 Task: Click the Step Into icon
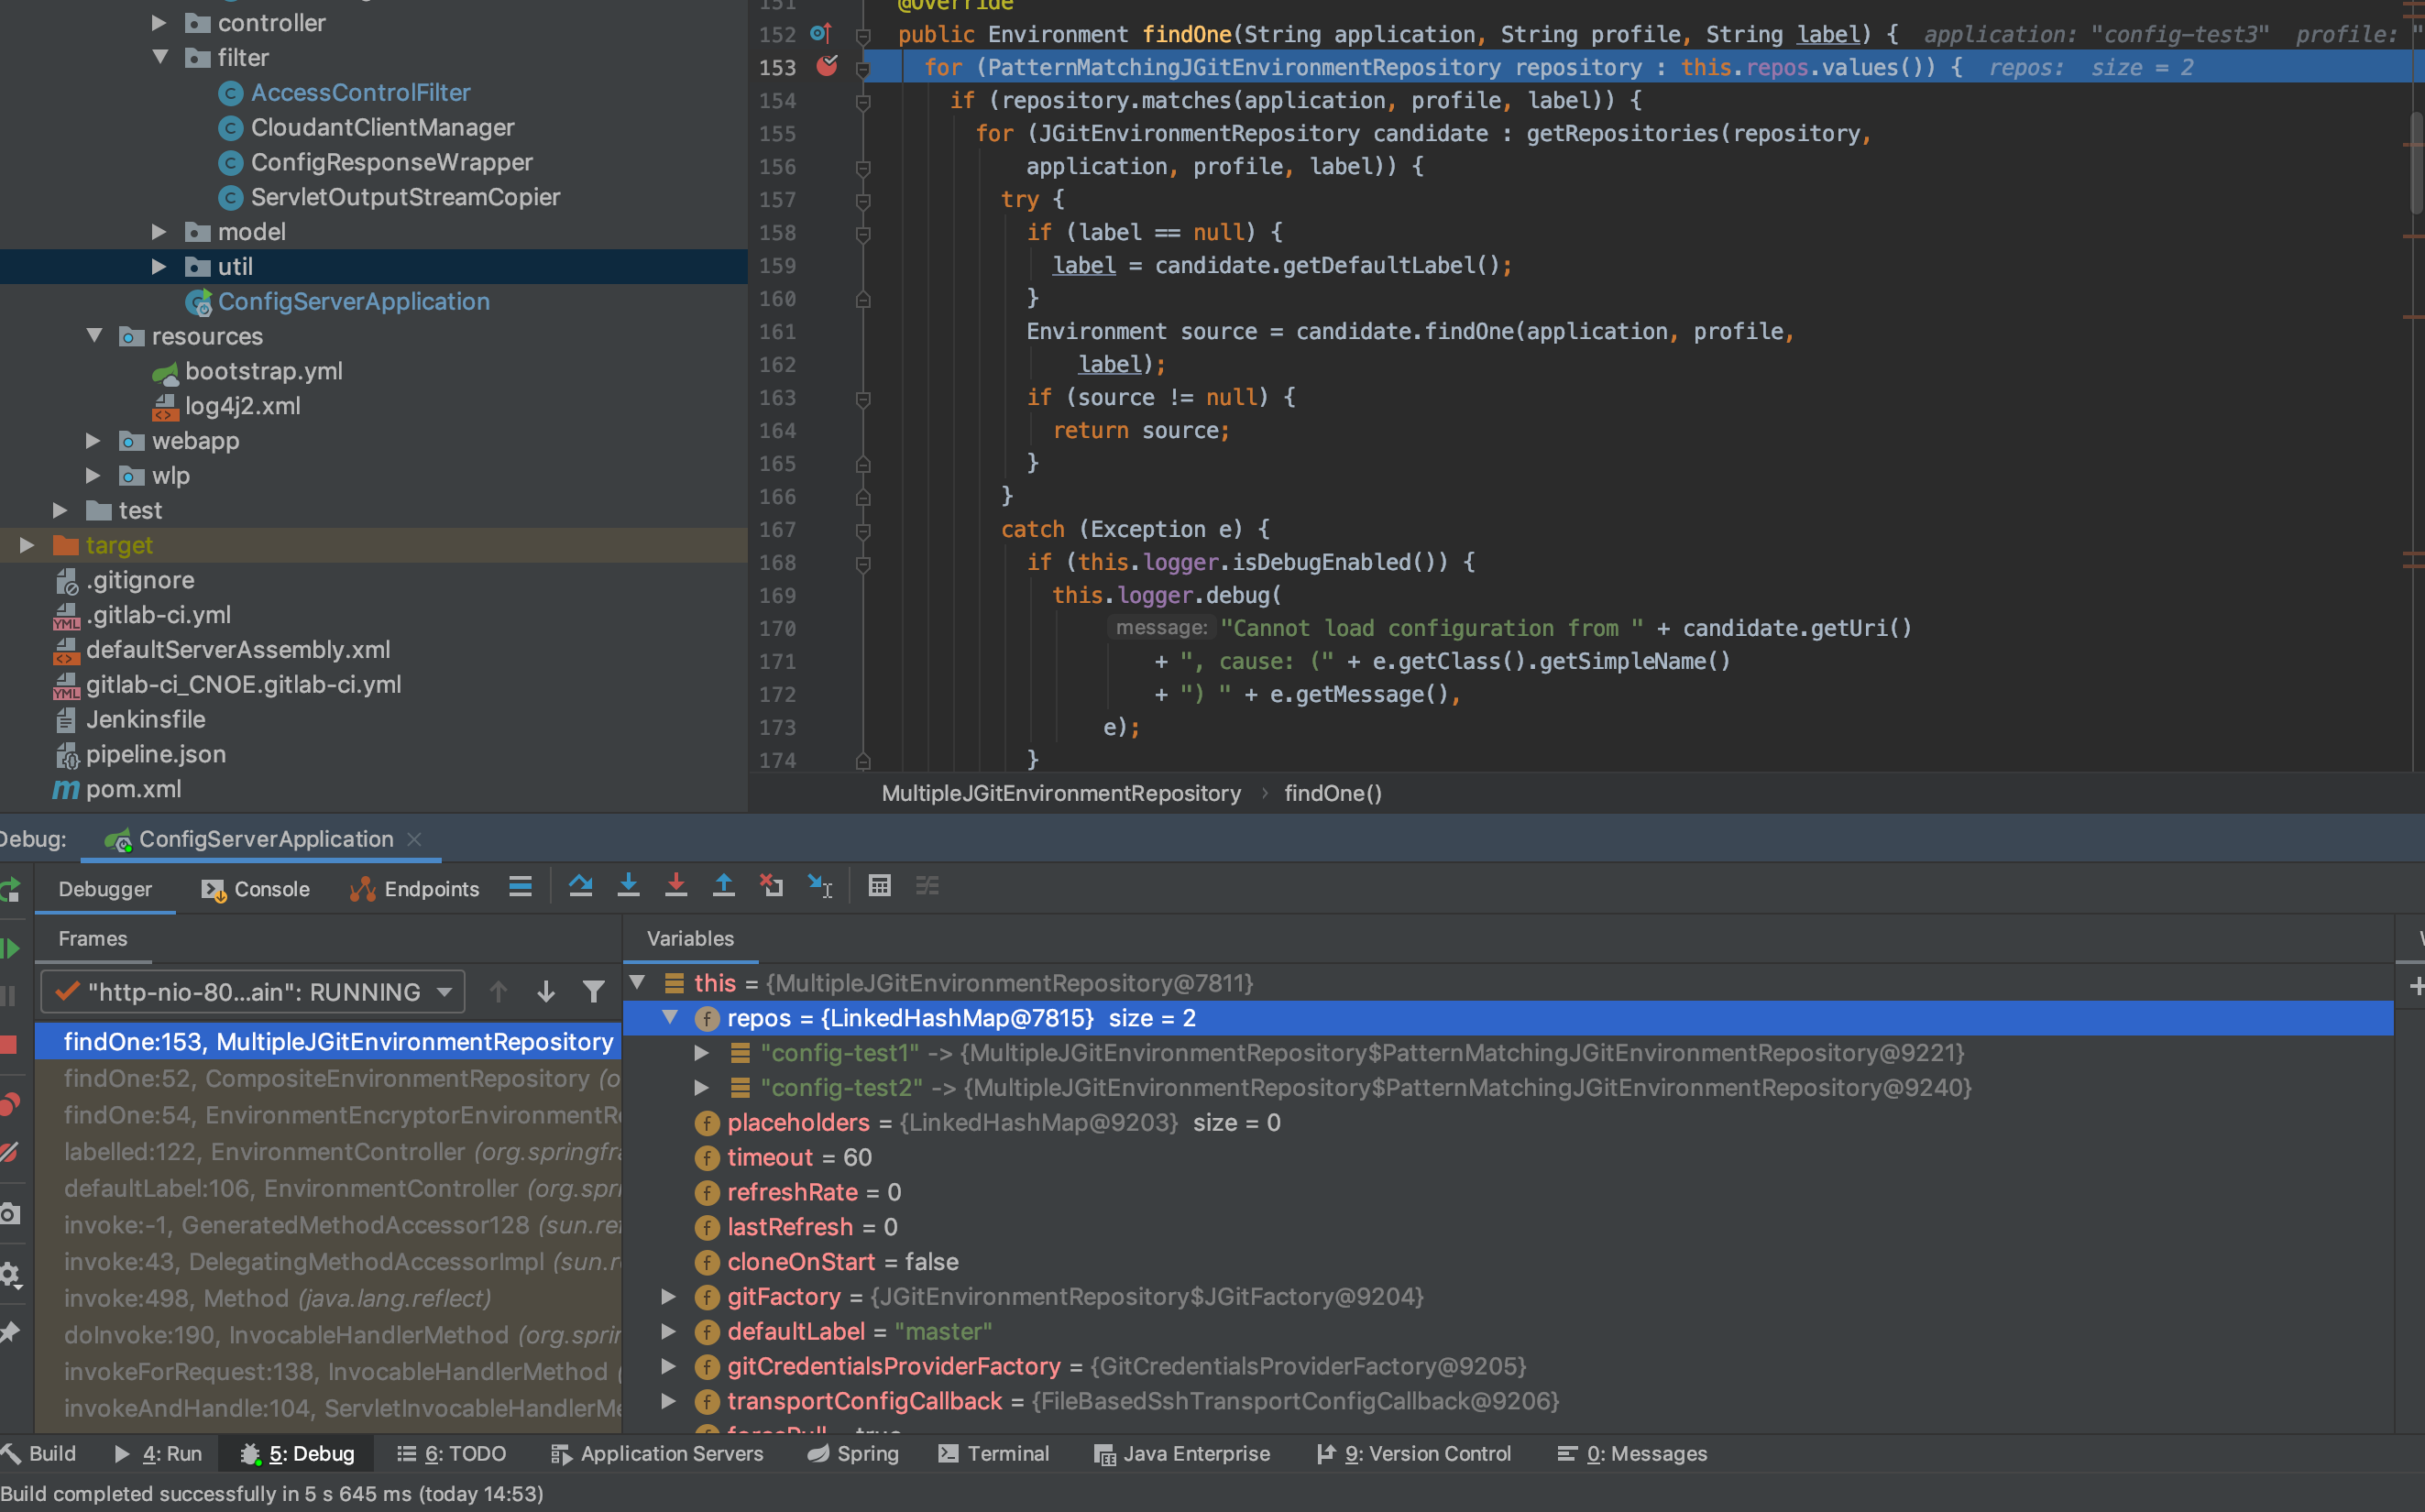pyautogui.click(x=628, y=886)
